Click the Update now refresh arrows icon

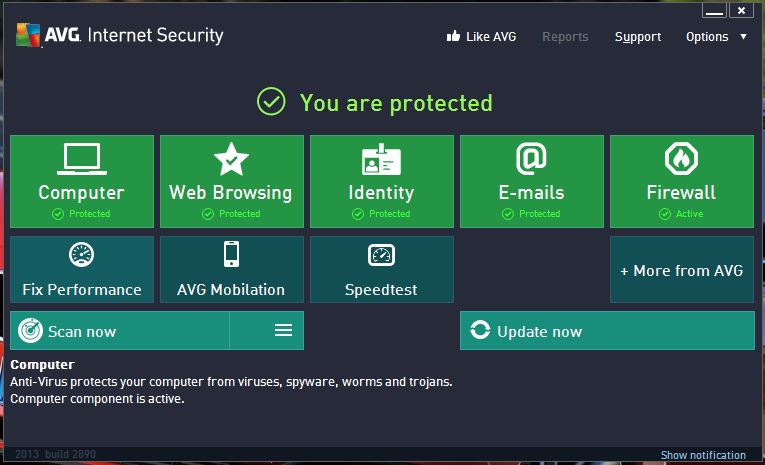tap(480, 330)
